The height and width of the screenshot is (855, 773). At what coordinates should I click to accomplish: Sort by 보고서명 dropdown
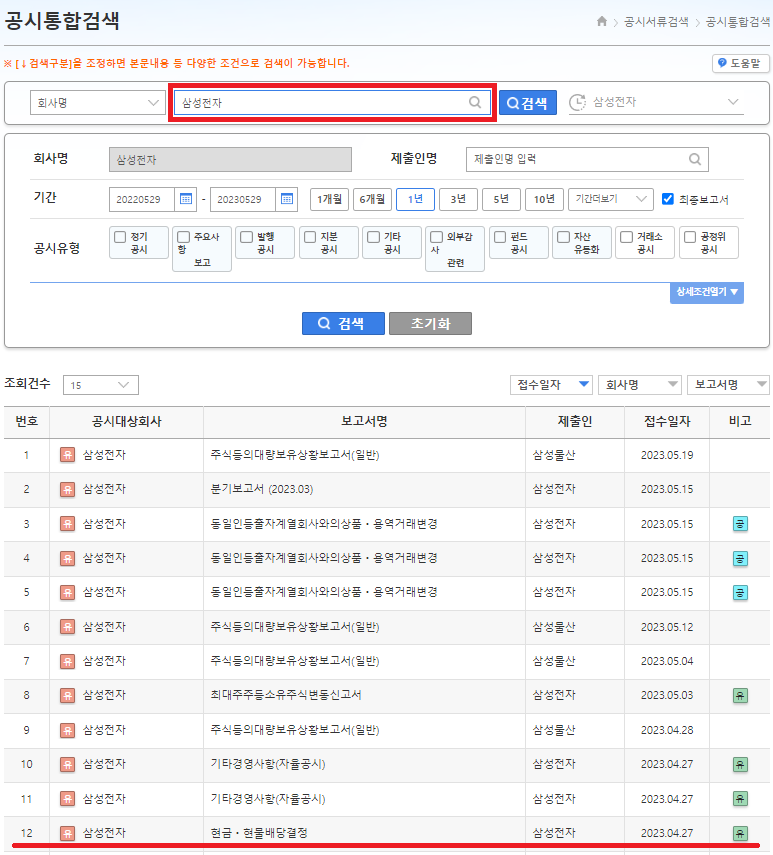[x=728, y=384]
